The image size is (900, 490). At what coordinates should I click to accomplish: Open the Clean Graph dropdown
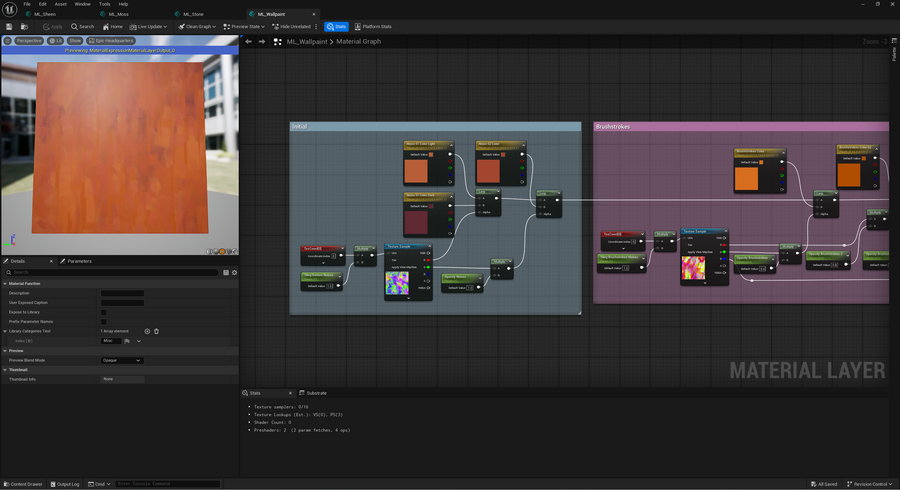199,26
